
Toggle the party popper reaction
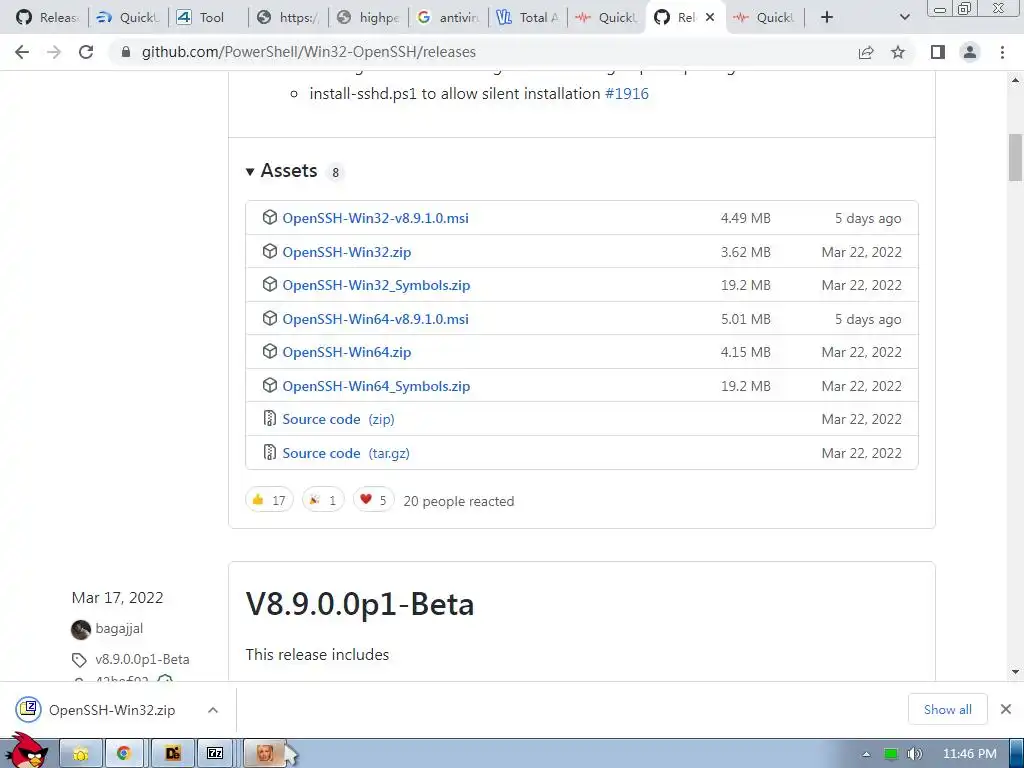(323, 500)
